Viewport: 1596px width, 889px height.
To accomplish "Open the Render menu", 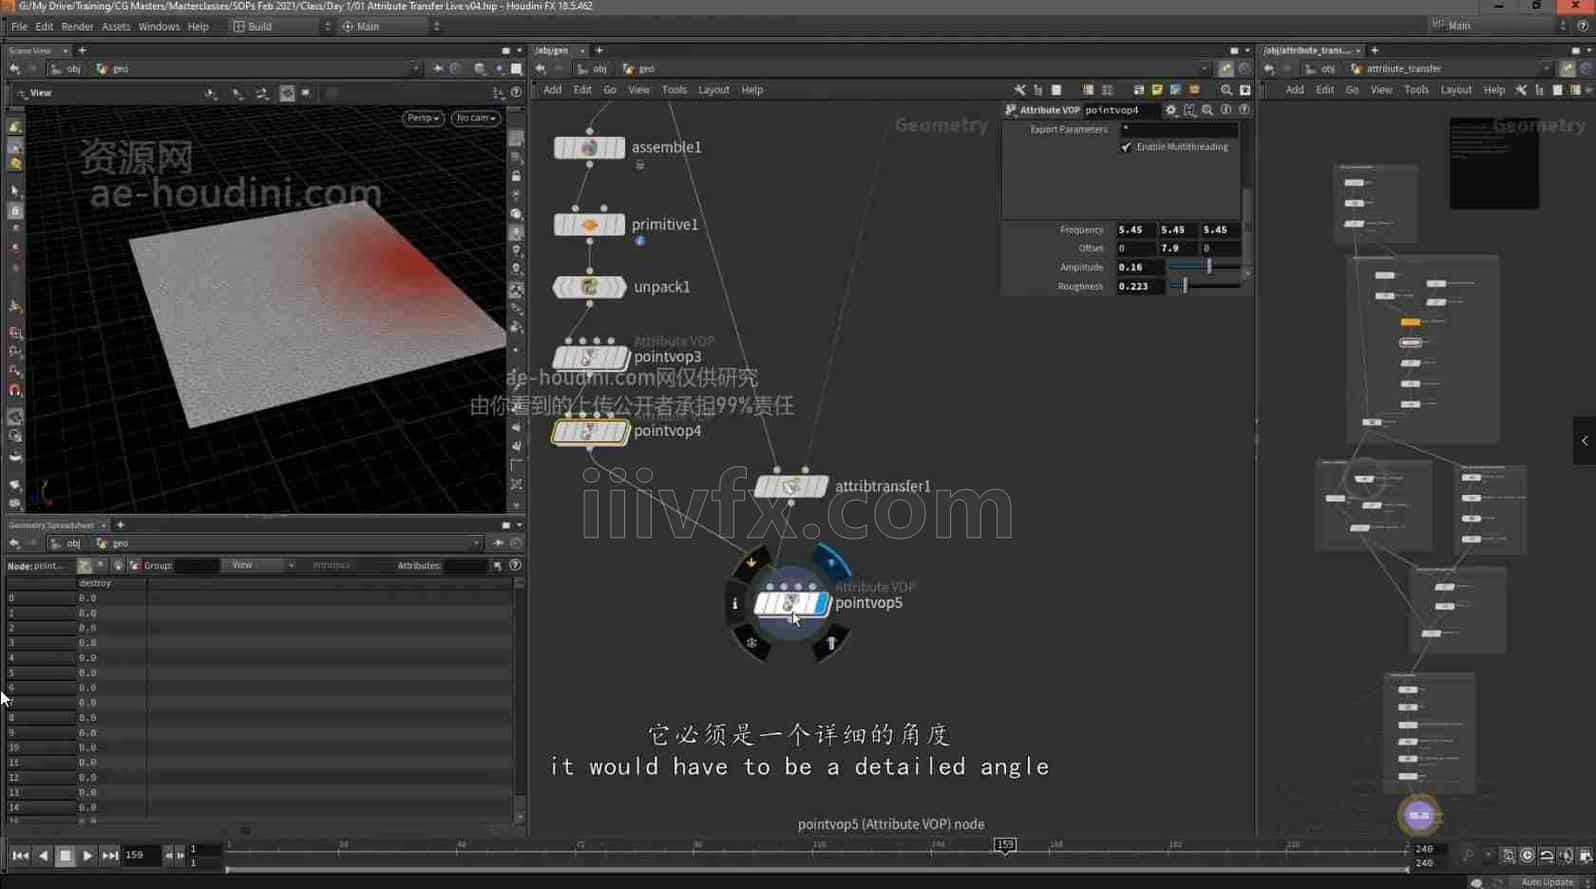I will (77, 27).
